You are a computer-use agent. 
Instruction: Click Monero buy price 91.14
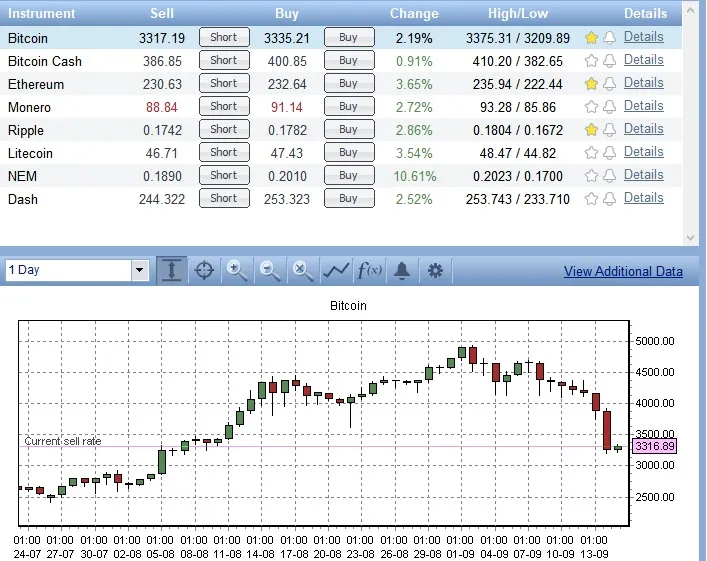coord(287,107)
